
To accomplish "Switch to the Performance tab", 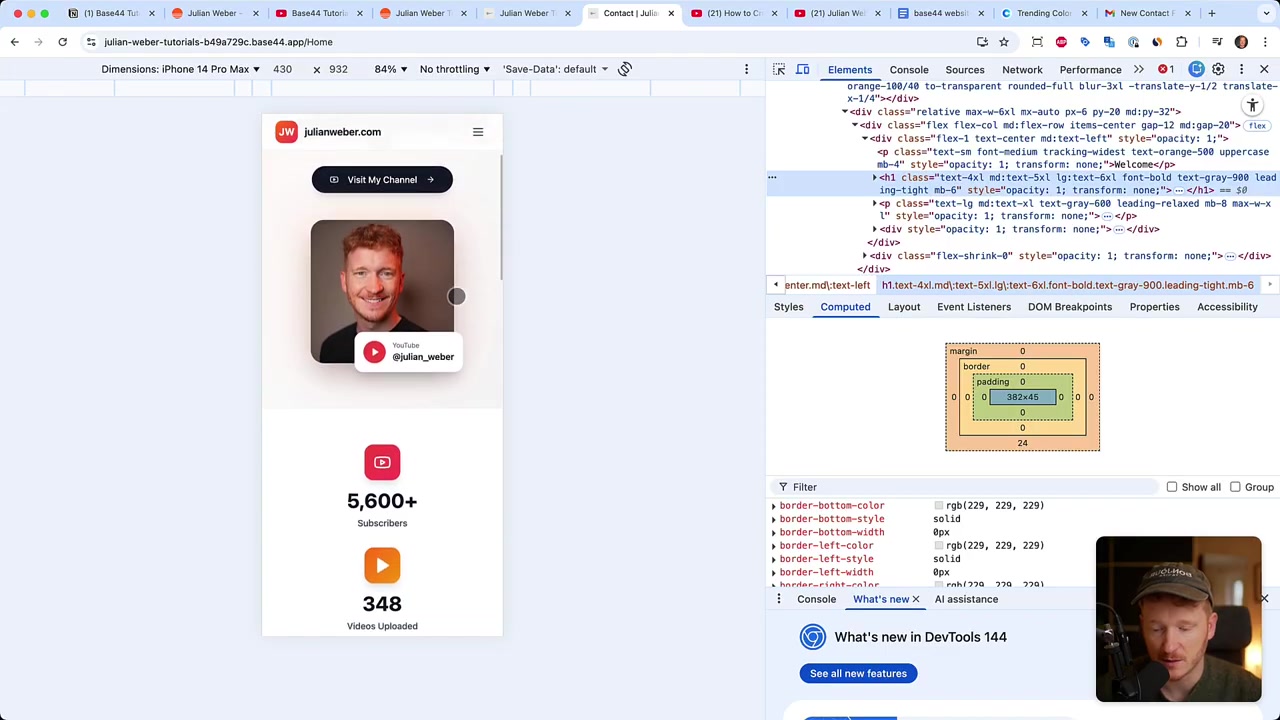I will (1090, 70).
